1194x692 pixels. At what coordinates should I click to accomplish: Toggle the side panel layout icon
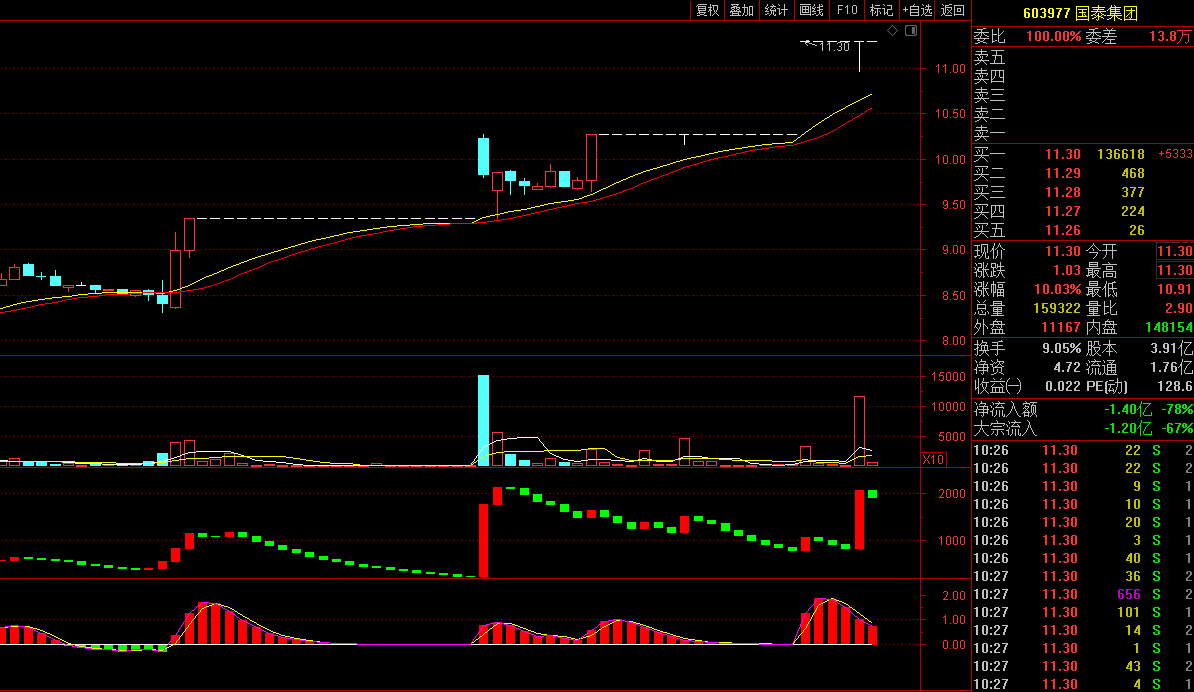coord(911,30)
